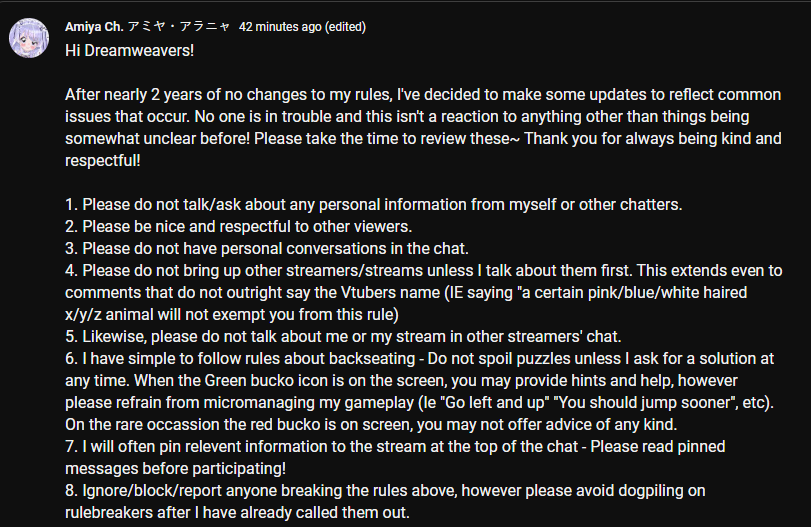Select rule 1 about personal information

[373, 205]
